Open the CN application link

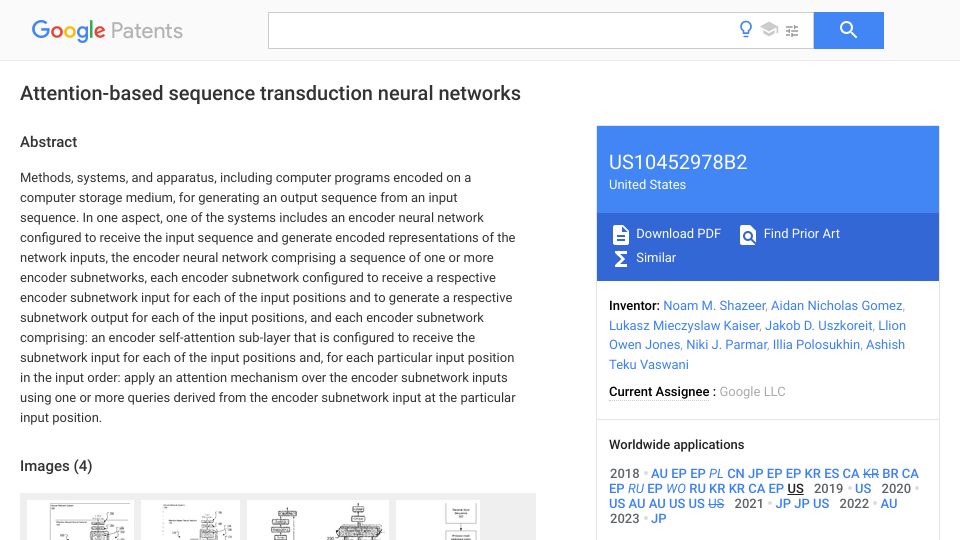click(x=735, y=474)
